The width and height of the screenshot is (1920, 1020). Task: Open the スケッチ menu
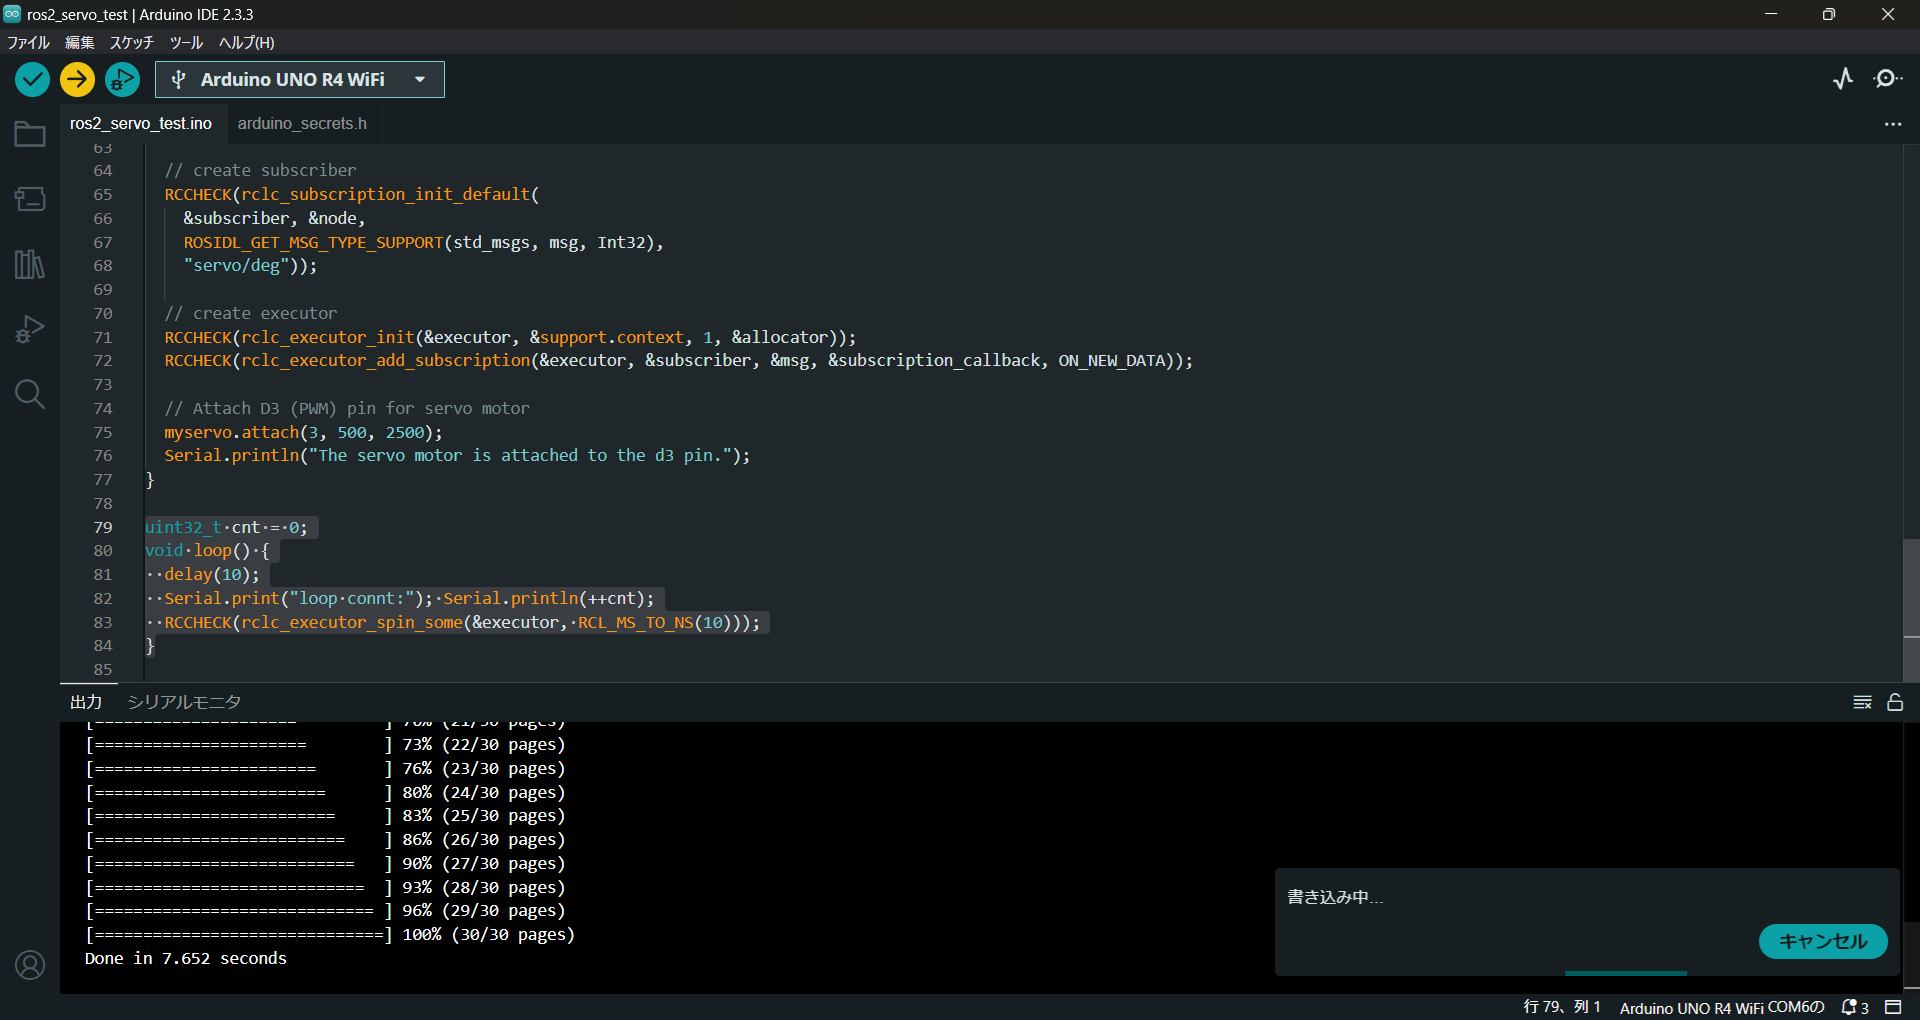coord(131,42)
